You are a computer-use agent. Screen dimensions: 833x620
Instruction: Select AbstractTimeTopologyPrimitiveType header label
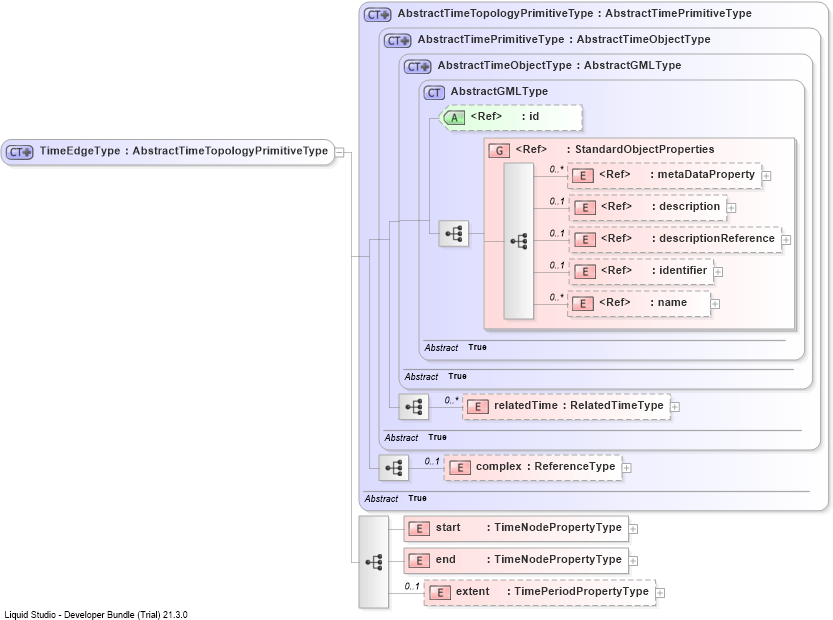tap(574, 13)
